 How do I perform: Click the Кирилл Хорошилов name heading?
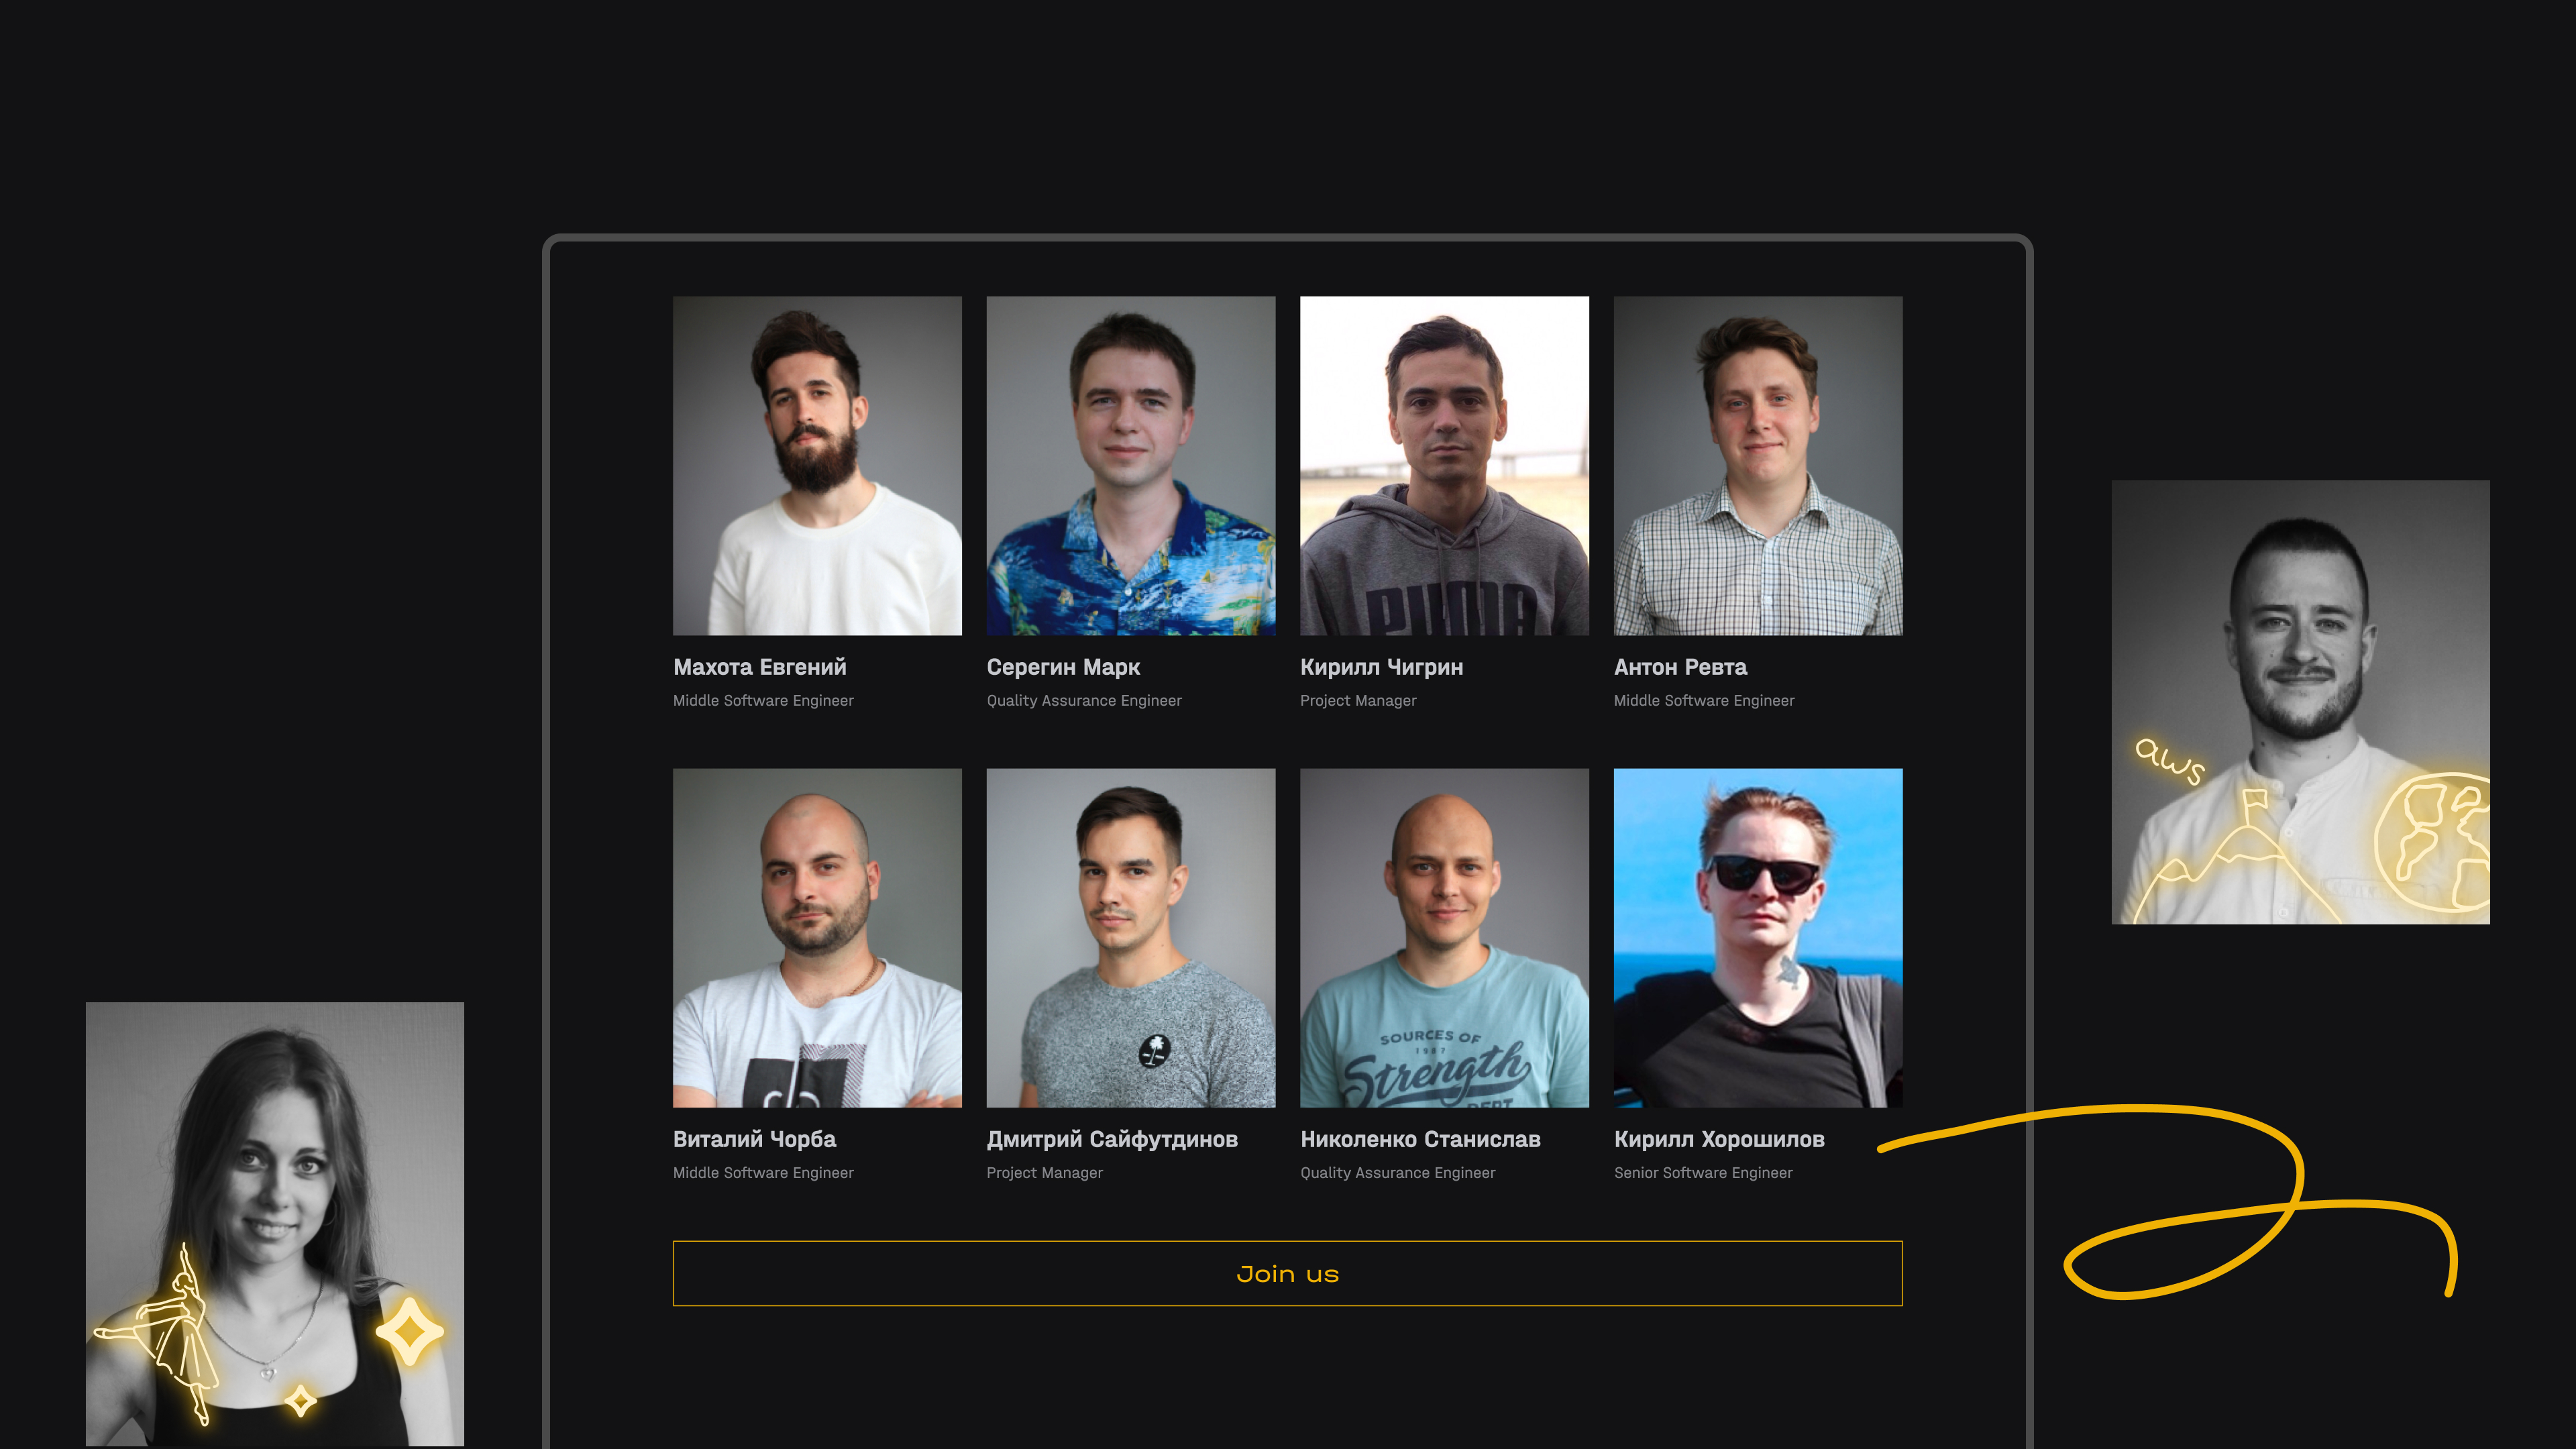click(x=1719, y=1139)
